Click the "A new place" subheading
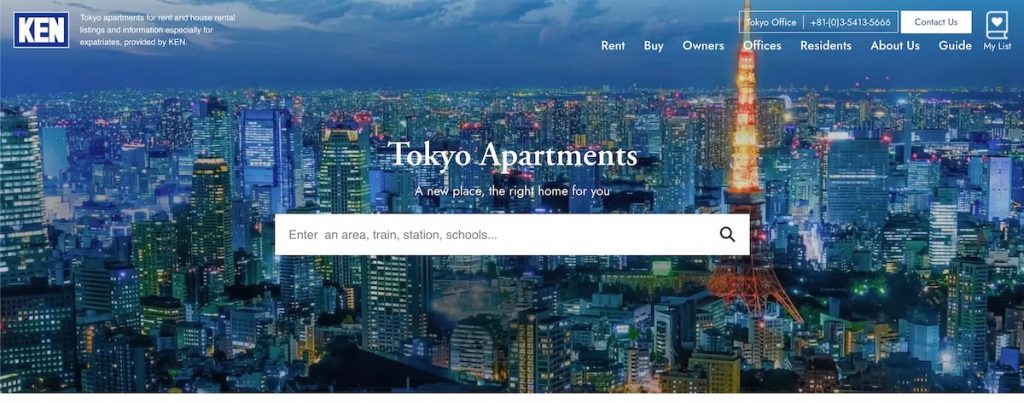 pos(513,191)
